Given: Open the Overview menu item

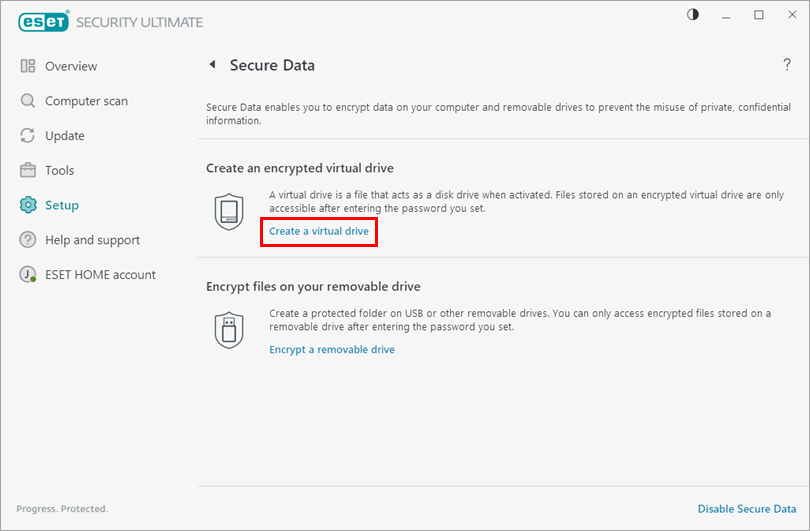Looking at the screenshot, I should (x=71, y=66).
